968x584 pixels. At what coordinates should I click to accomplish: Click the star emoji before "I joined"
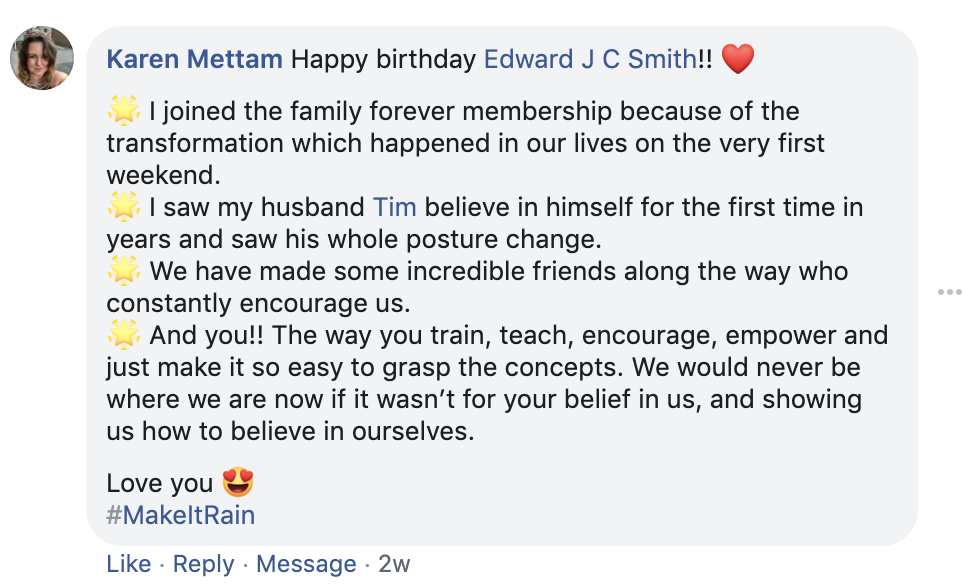(123, 111)
